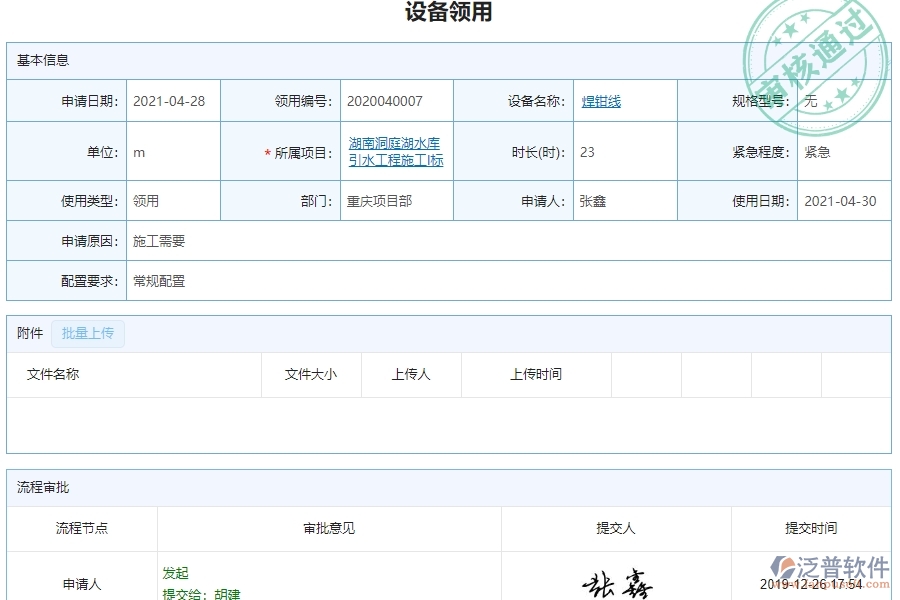
Task: Click the 申请原因 value 施工需要
Action: 159,240
